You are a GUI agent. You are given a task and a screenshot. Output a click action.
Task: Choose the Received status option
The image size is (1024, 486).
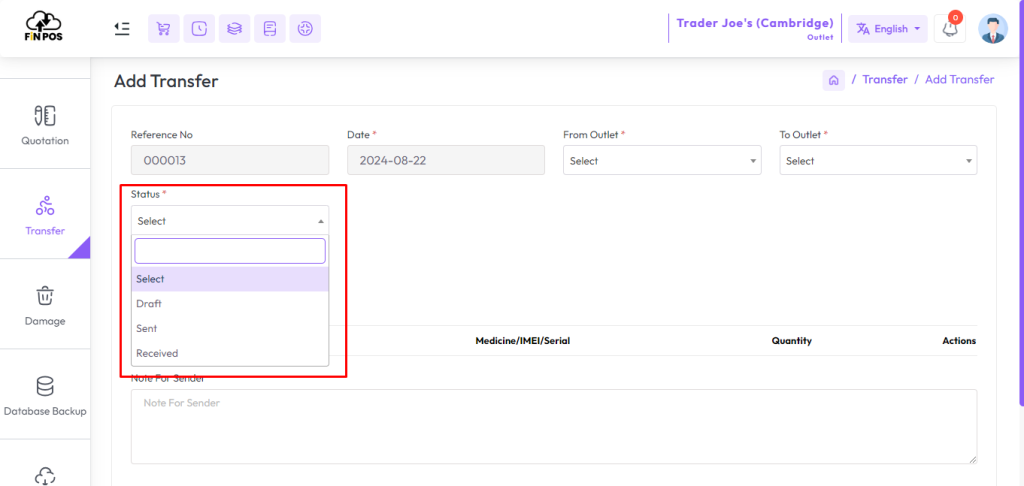(230, 353)
